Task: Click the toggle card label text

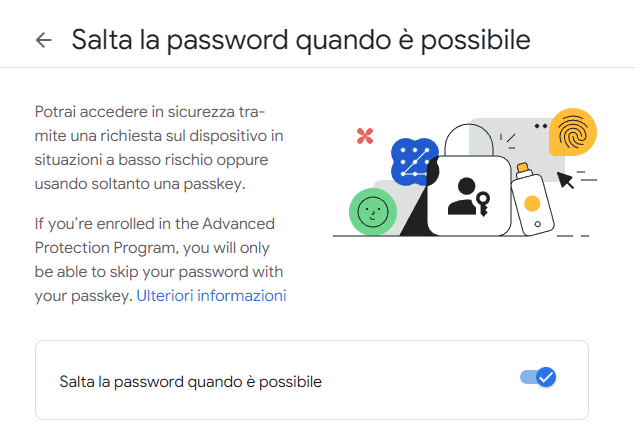Action: [190, 381]
